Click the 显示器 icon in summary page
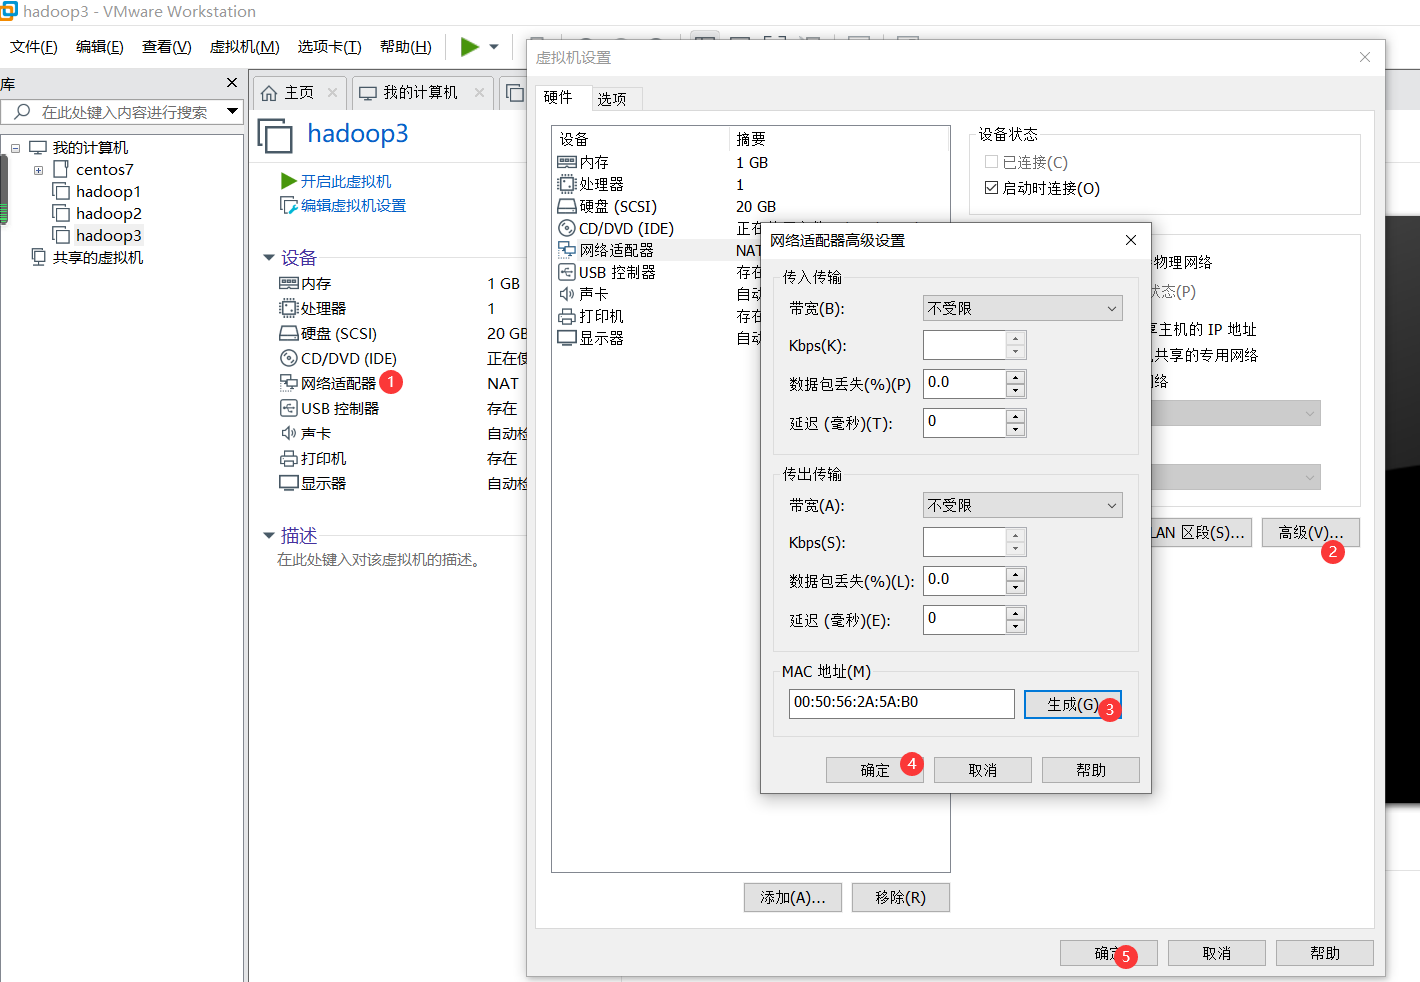 (x=289, y=483)
